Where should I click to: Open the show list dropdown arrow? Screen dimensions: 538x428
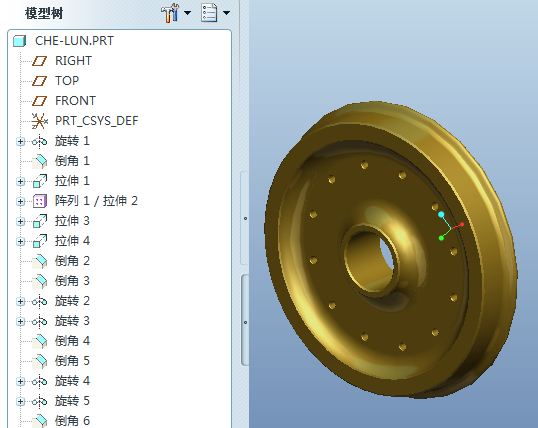(226, 13)
